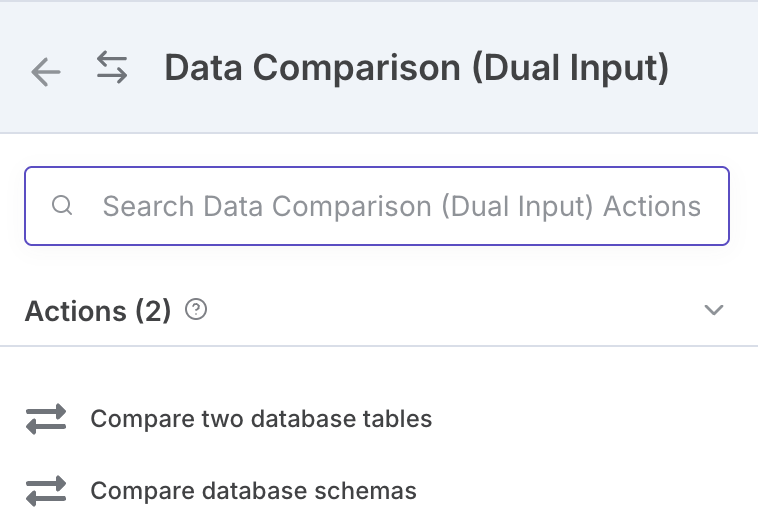Click the magnifying glass search icon

click(62, 206)
